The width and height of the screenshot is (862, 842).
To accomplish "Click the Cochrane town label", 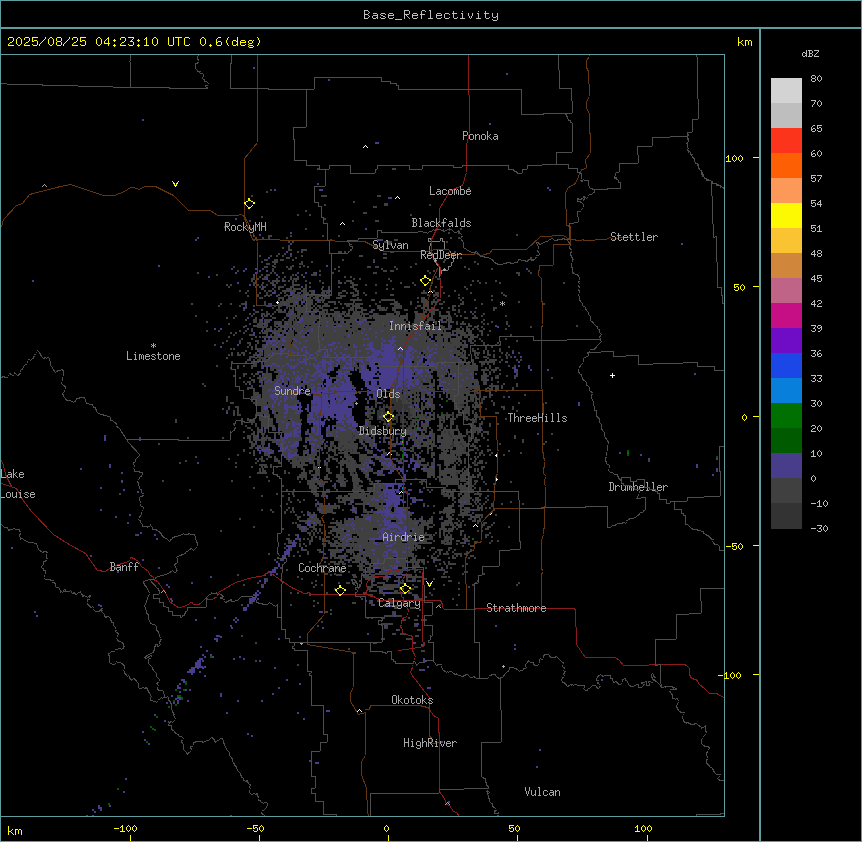I will point(322,568).
